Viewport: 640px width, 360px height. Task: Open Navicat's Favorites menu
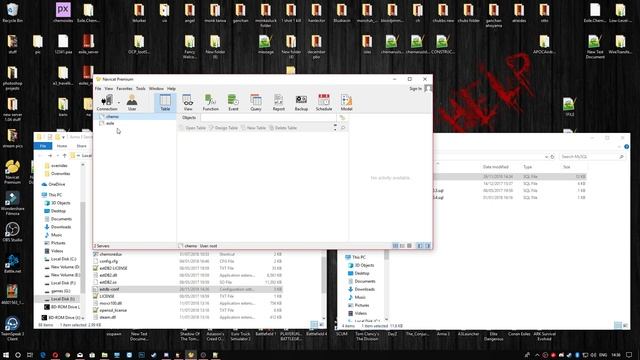point(124,89)
